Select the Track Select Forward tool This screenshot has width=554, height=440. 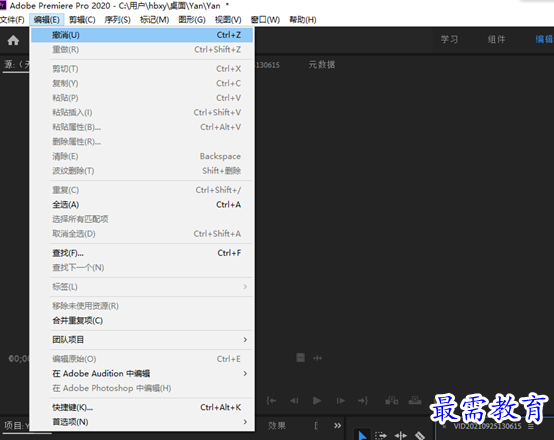point(381,435)
